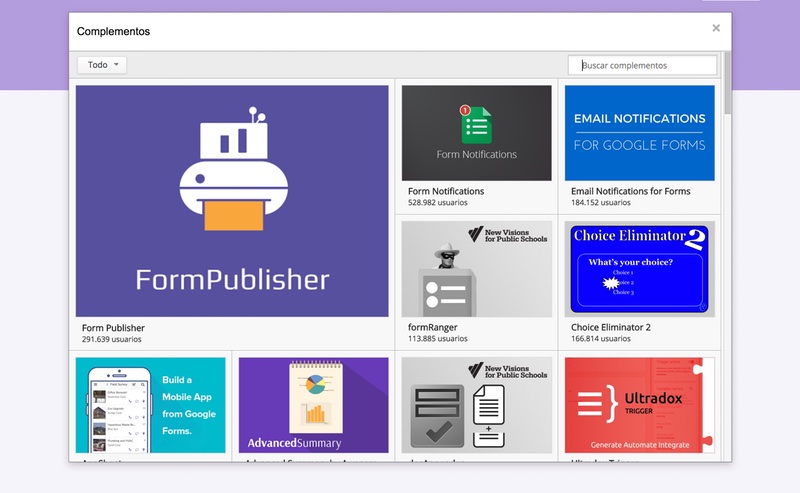Viewport: 800px width, 493px height.
Task: Open the Choice Eliminator 2 thumbnail
Action: click(x=640, y=269)
